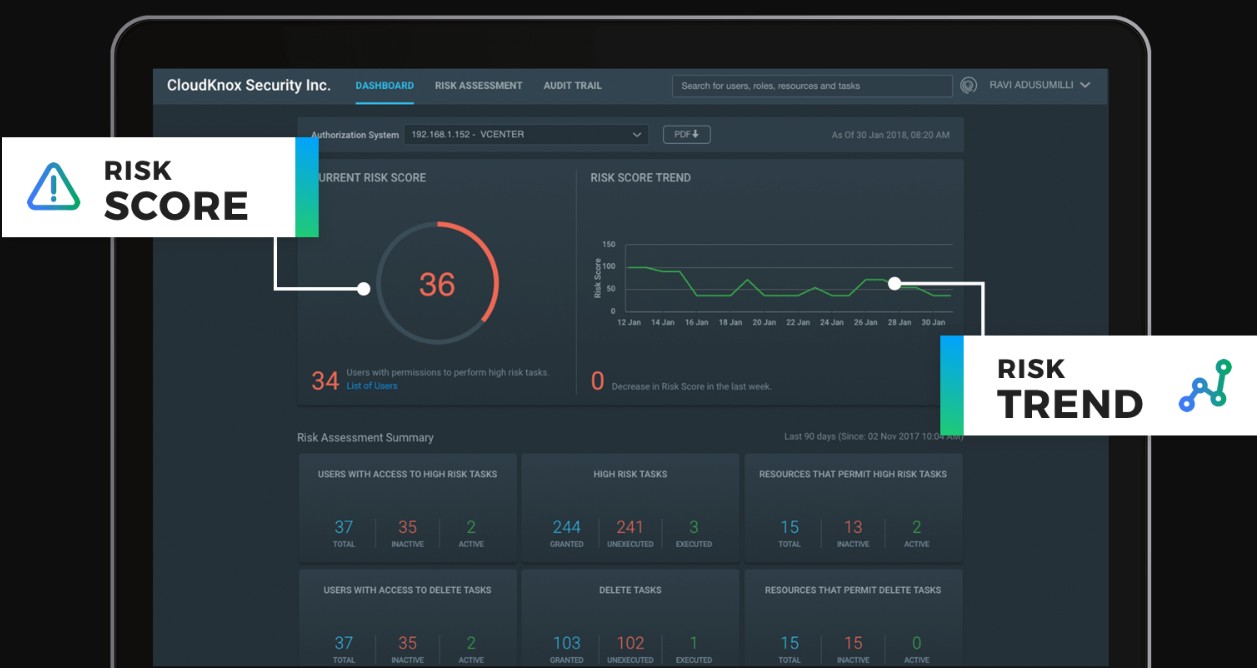Click the CloudKnox Security Inc. logo
The height and width of the screenshot is (668, 1257).
coord(248,86)
